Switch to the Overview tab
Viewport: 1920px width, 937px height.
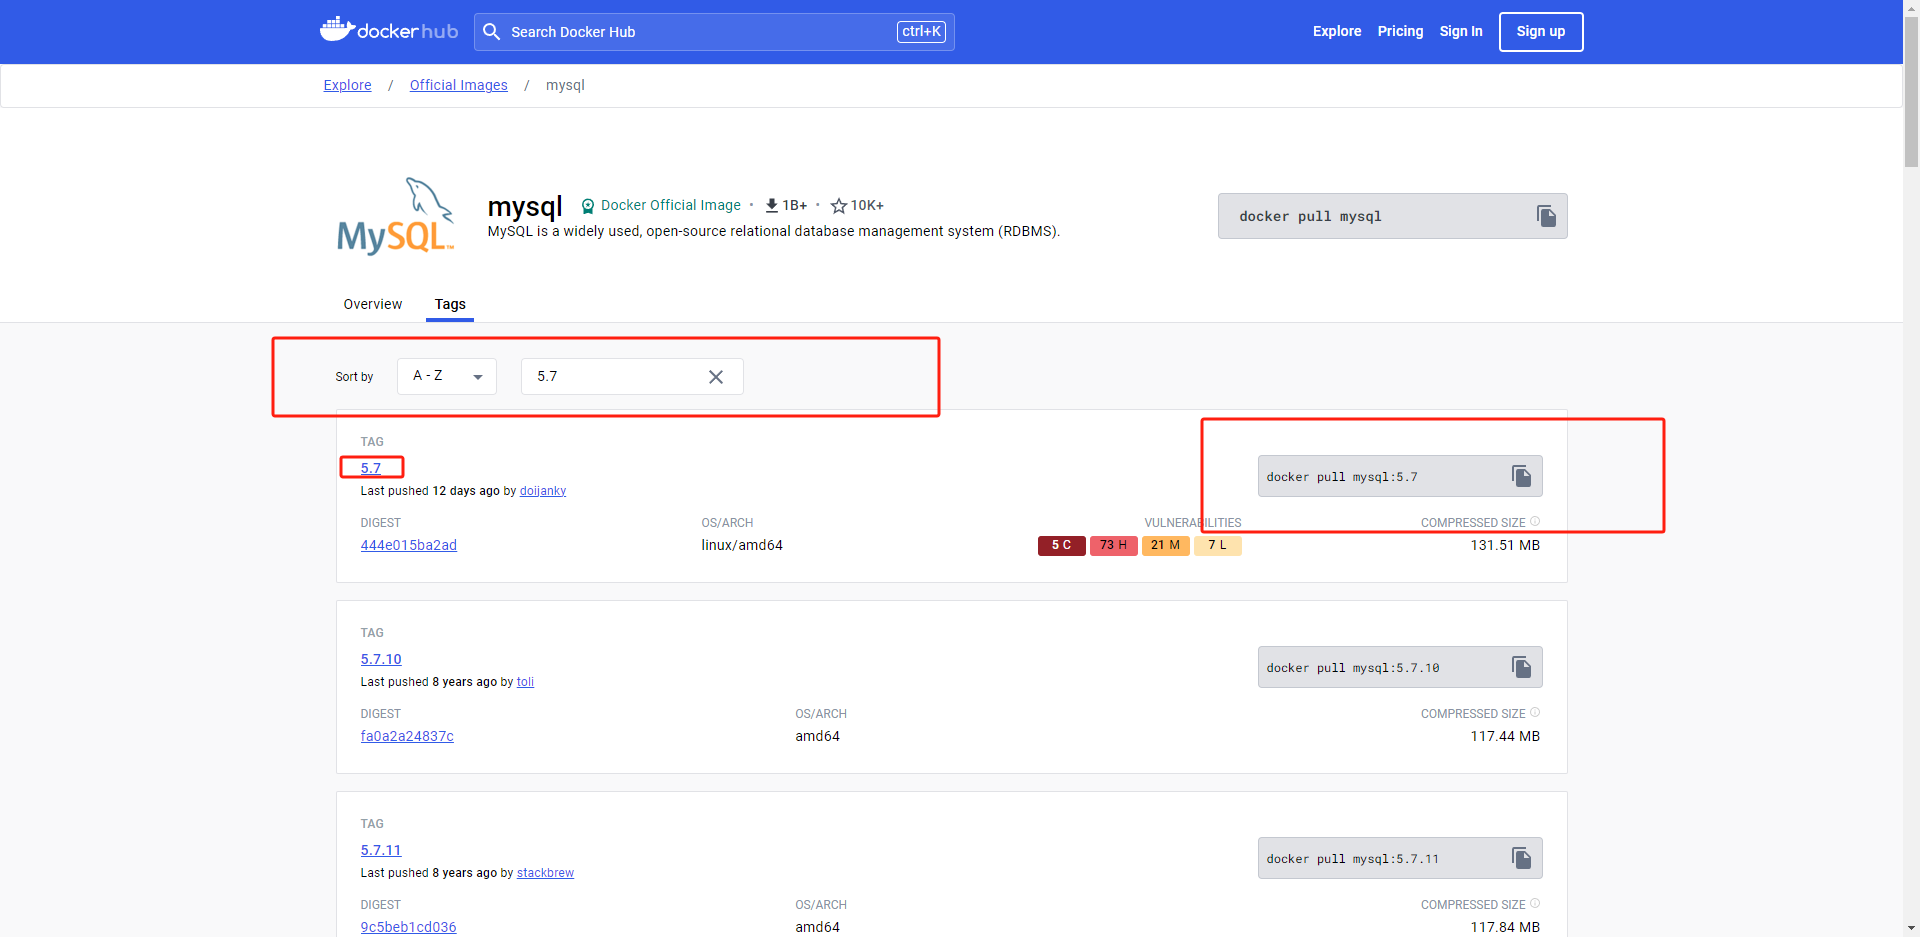[x=372, y=304]
